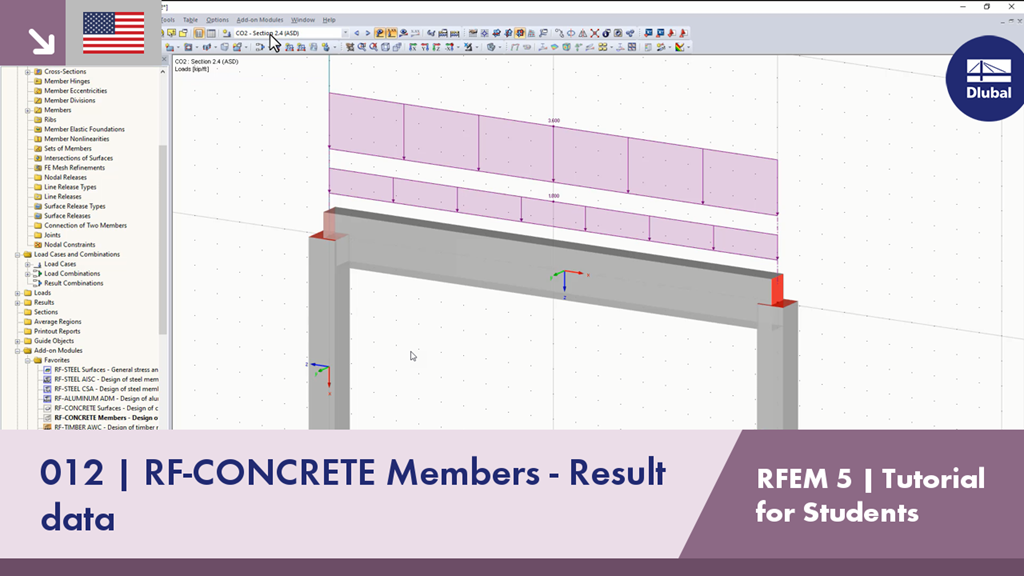Expand the Results tree node
Screen dimensions: 1024x576
click(x=18, y=302)
